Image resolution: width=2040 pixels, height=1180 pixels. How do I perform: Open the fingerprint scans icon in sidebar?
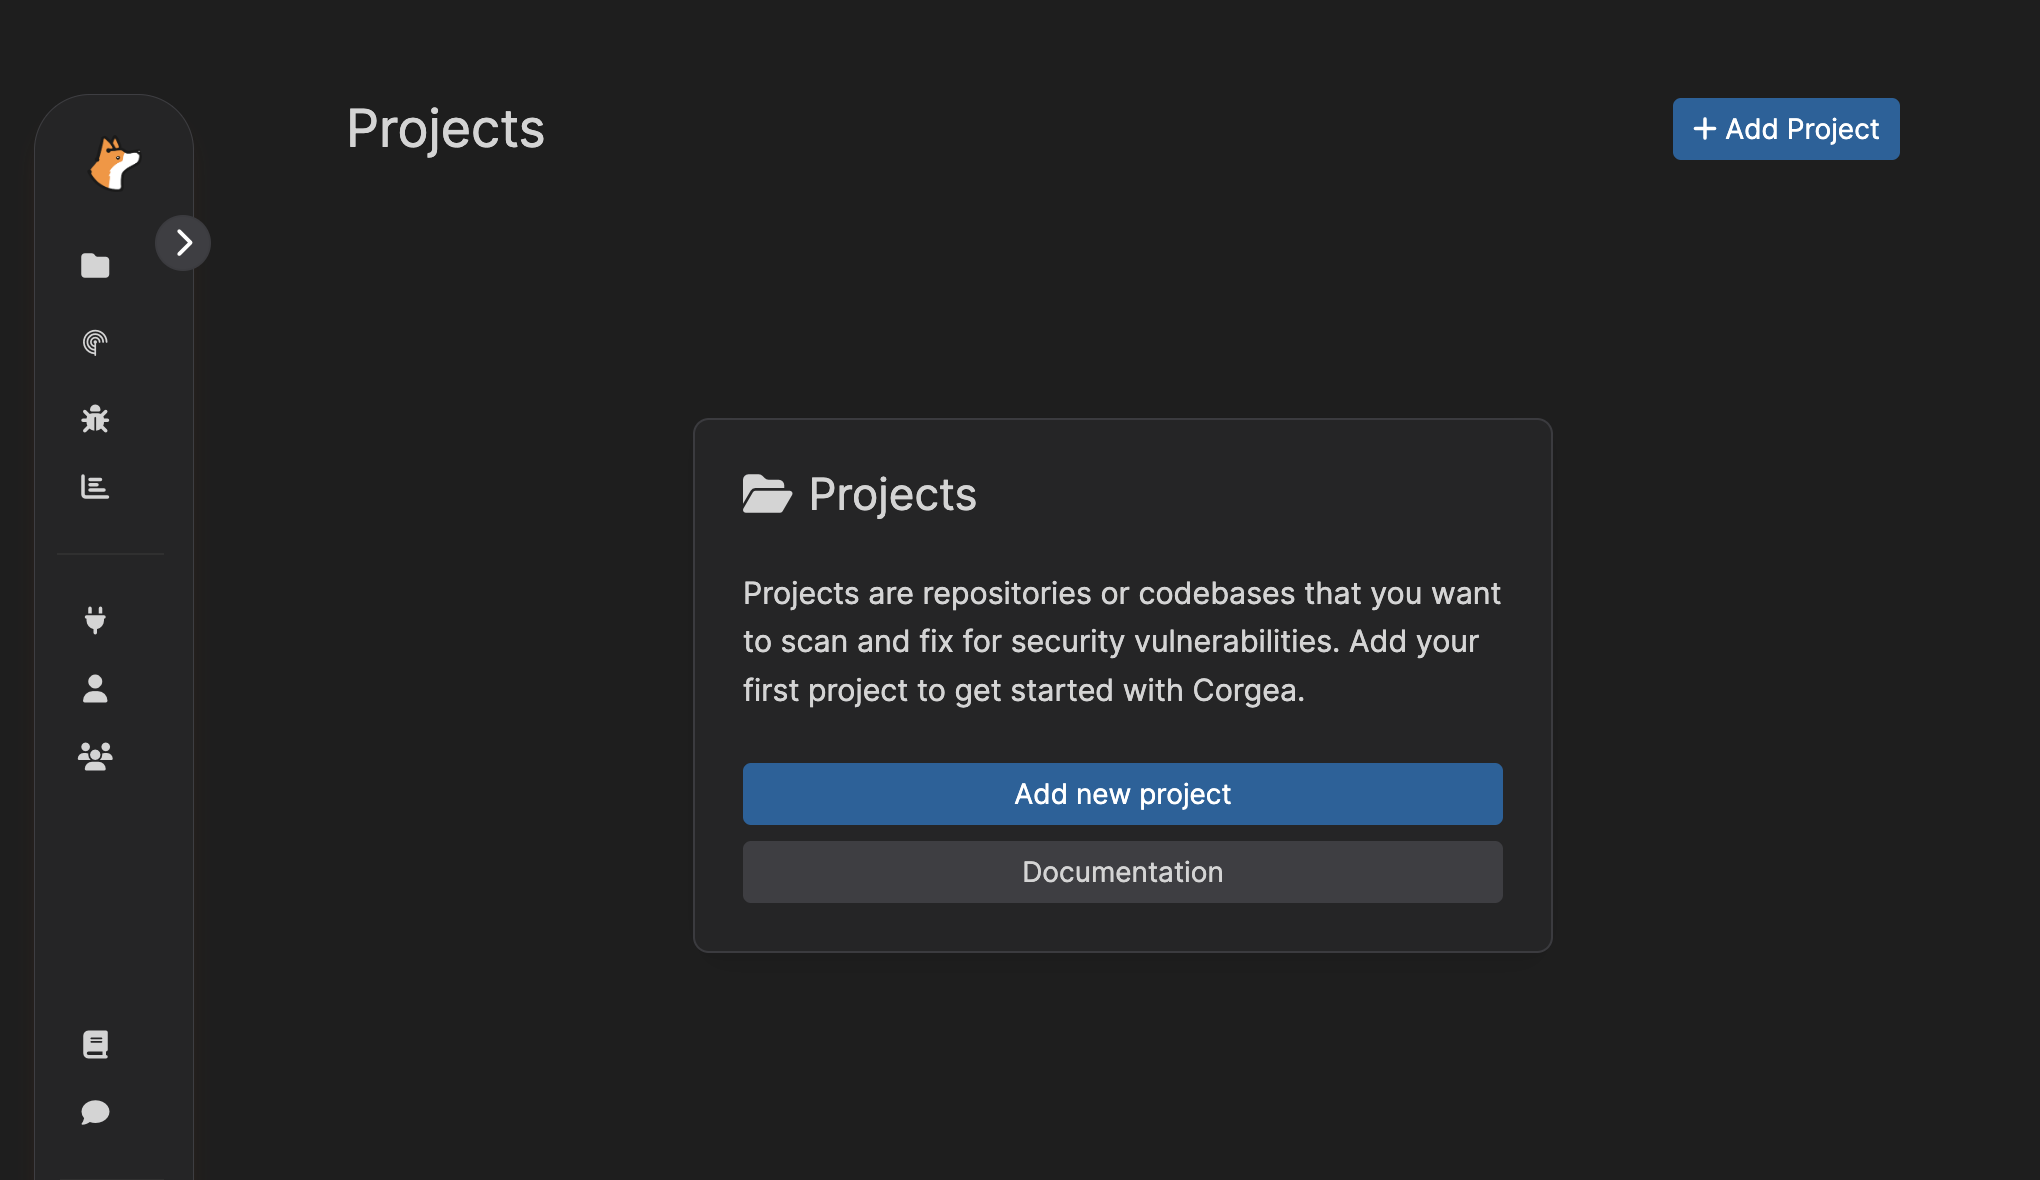(95, 343)
